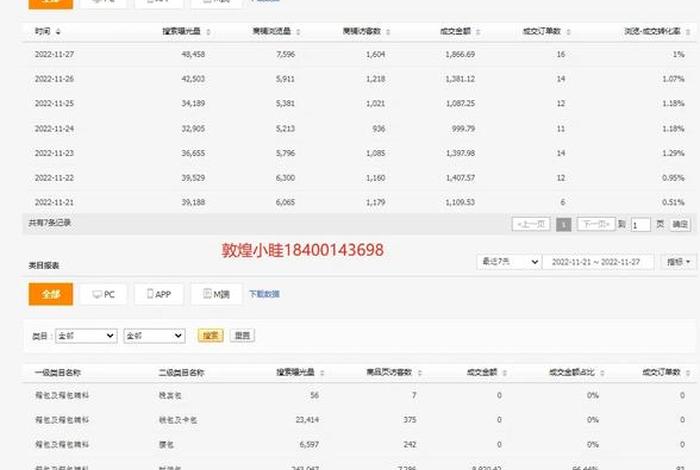The height and width of the screenshot is (470, 700).
Task: Go to next page 下一页
Action: 596,224
